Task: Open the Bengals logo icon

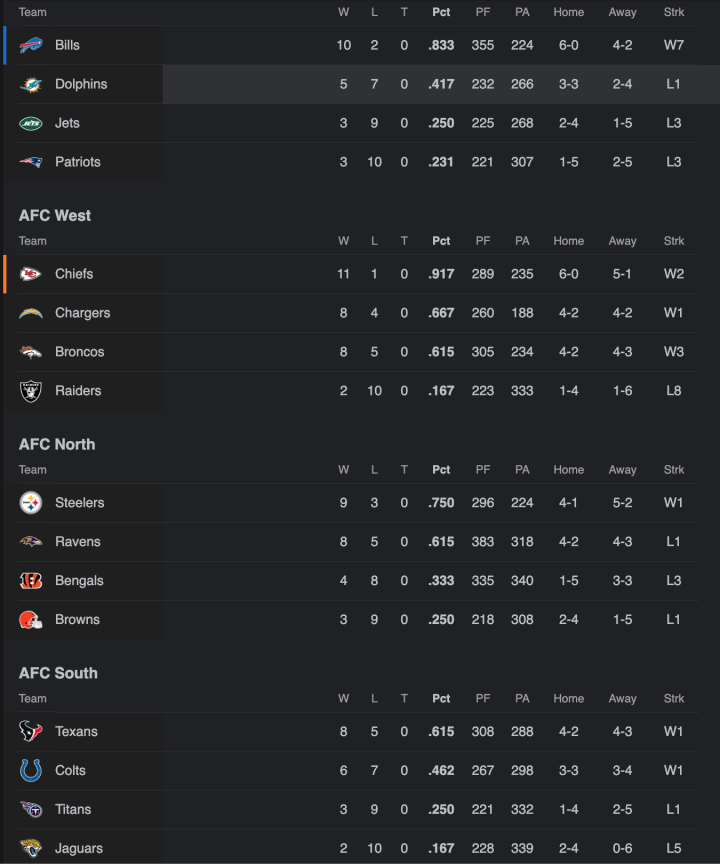Action: [31, 581]
